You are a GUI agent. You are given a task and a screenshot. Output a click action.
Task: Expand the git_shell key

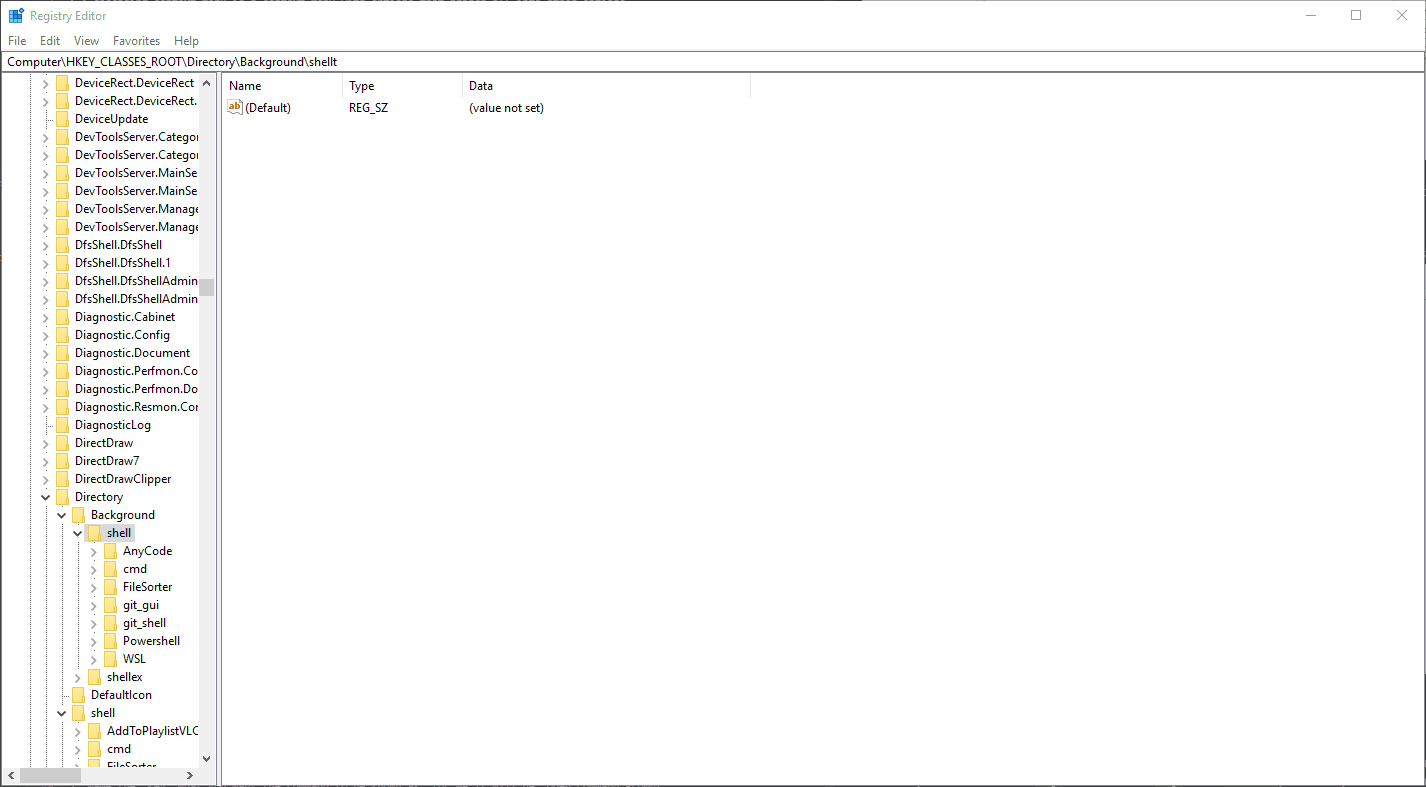[x=93, y=622]
